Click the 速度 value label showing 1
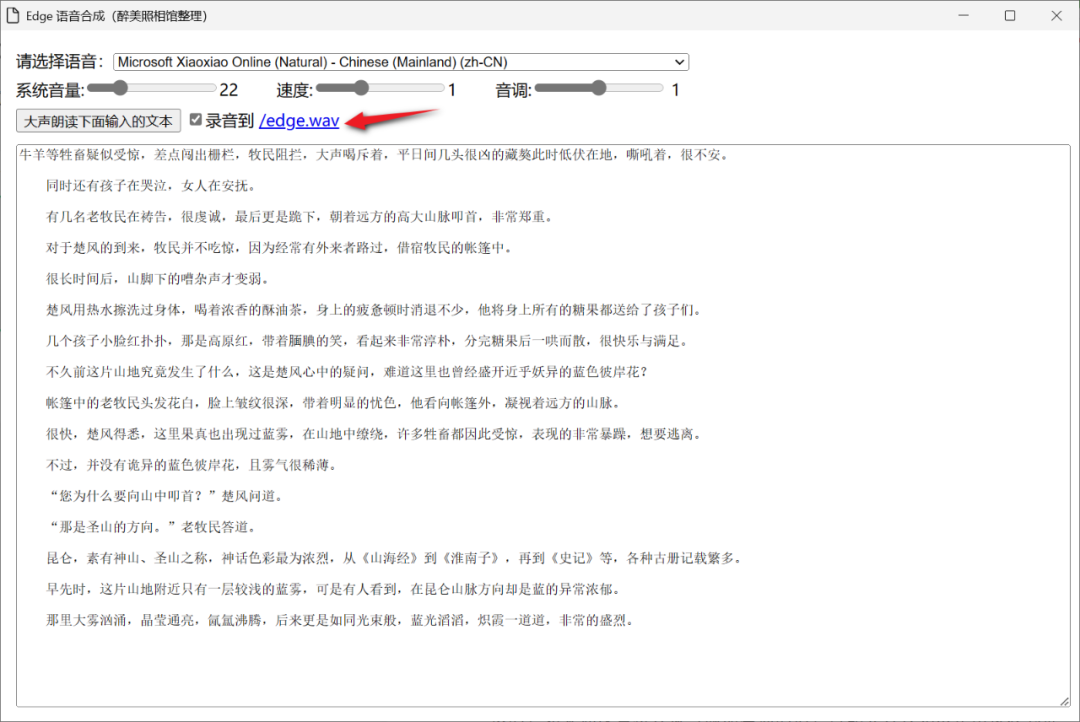The width and height of the screenshot is (1080, 722). point(451,88)
